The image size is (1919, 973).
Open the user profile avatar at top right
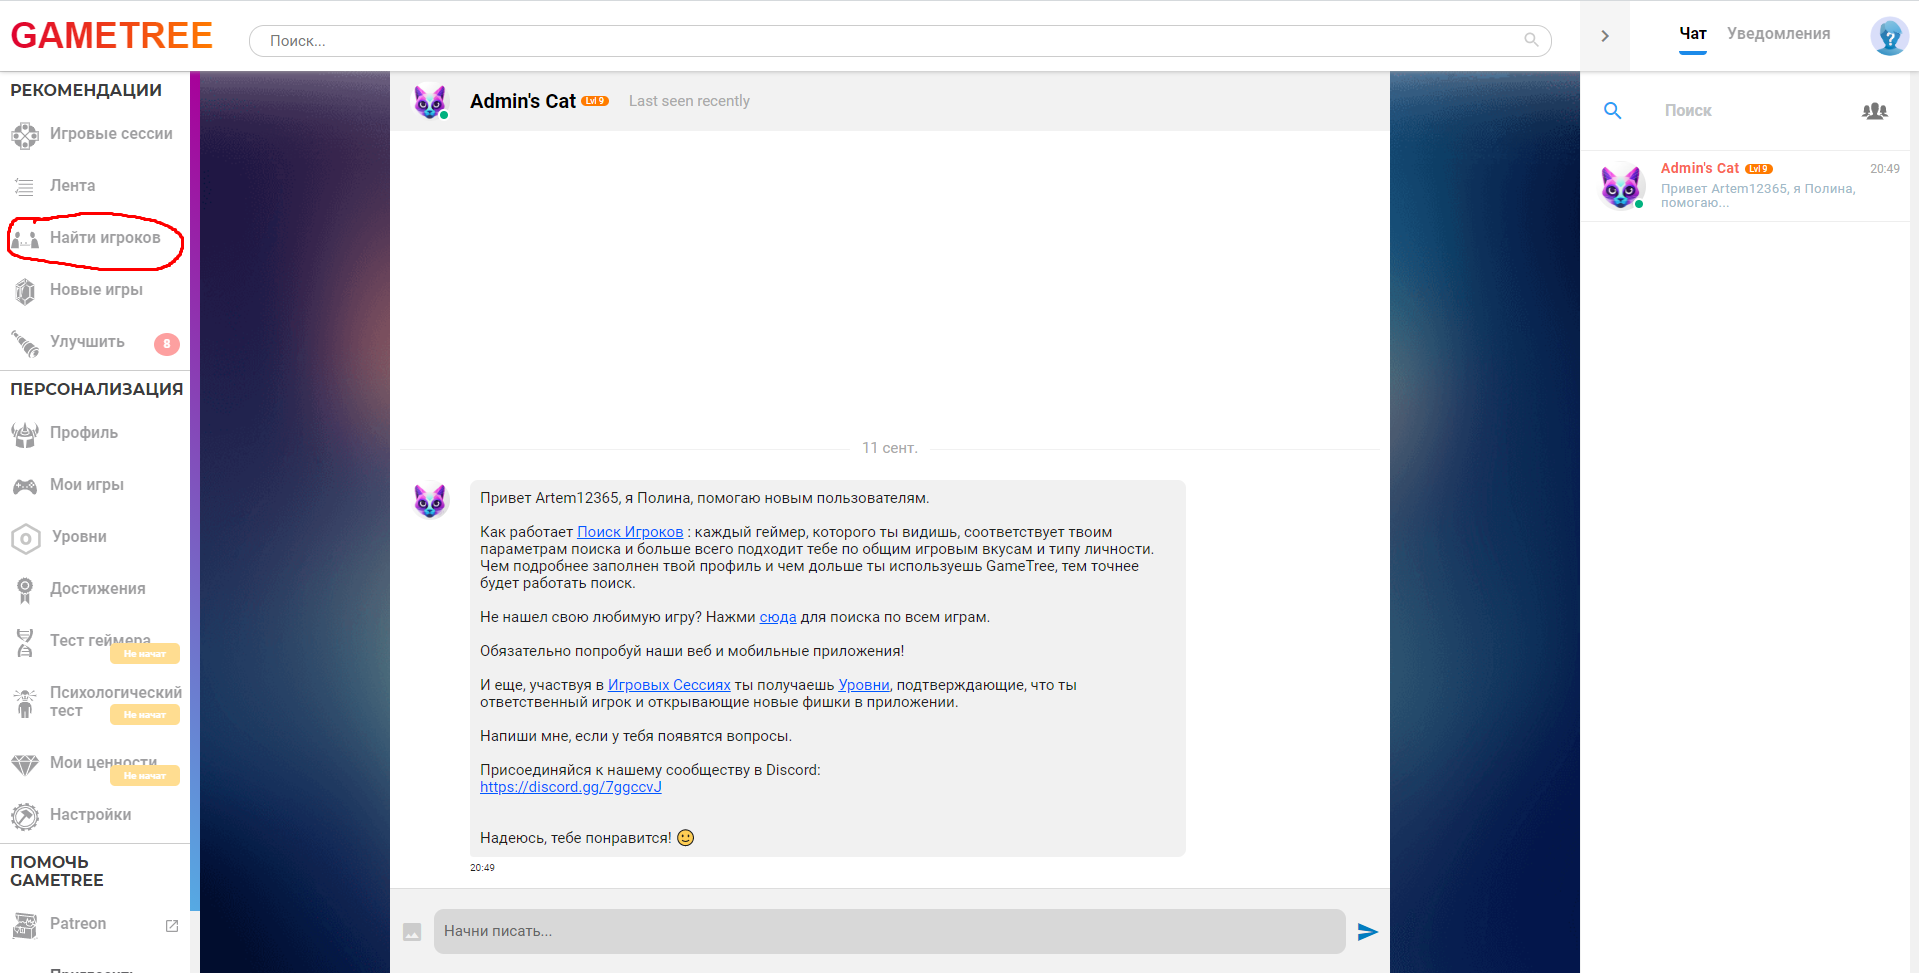click(1888, 37)
